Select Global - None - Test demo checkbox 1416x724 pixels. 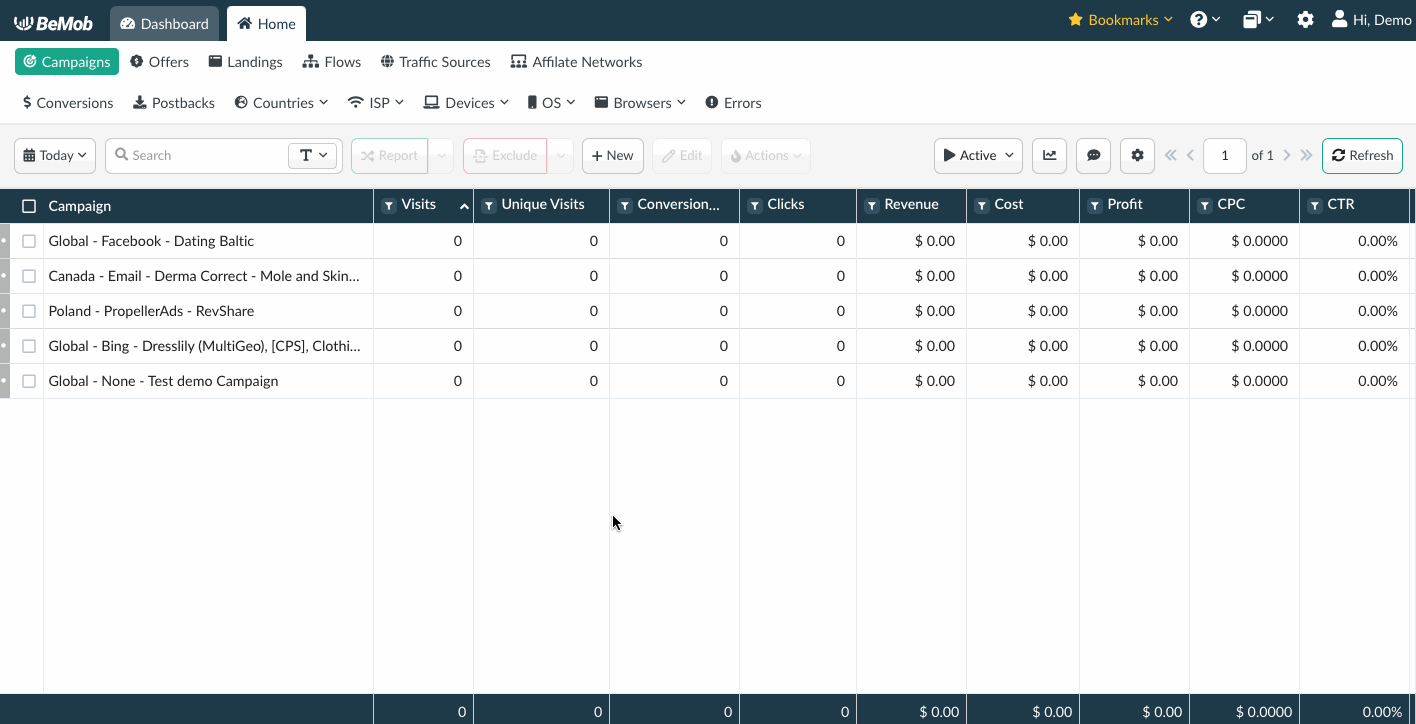click(29, 381)
